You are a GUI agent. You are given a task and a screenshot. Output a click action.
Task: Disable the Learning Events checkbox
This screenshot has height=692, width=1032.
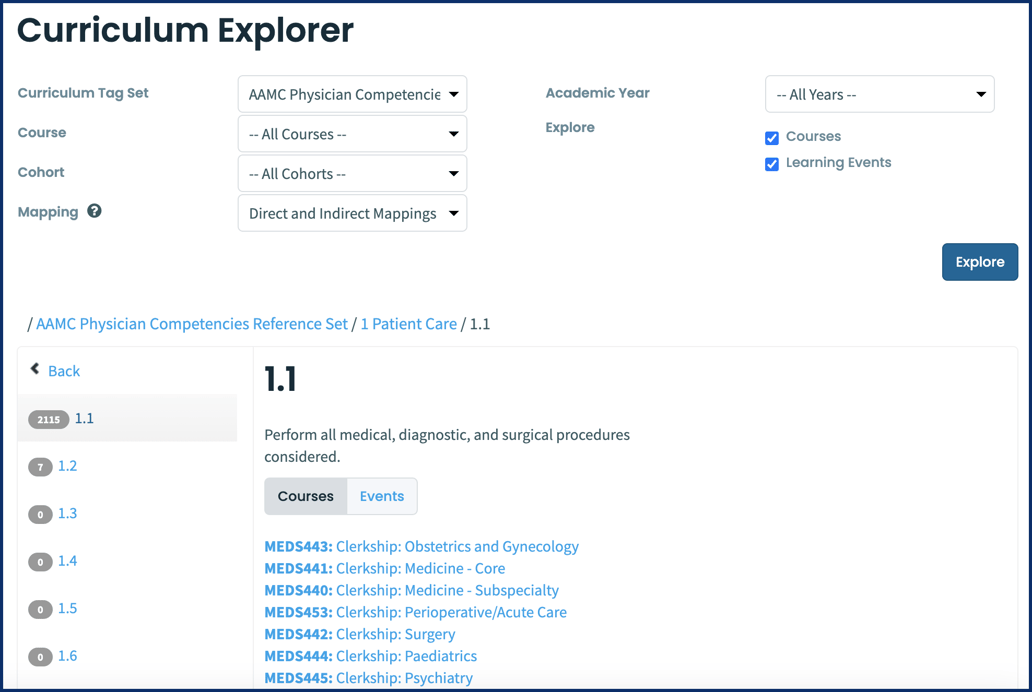[x=771, y=164]
